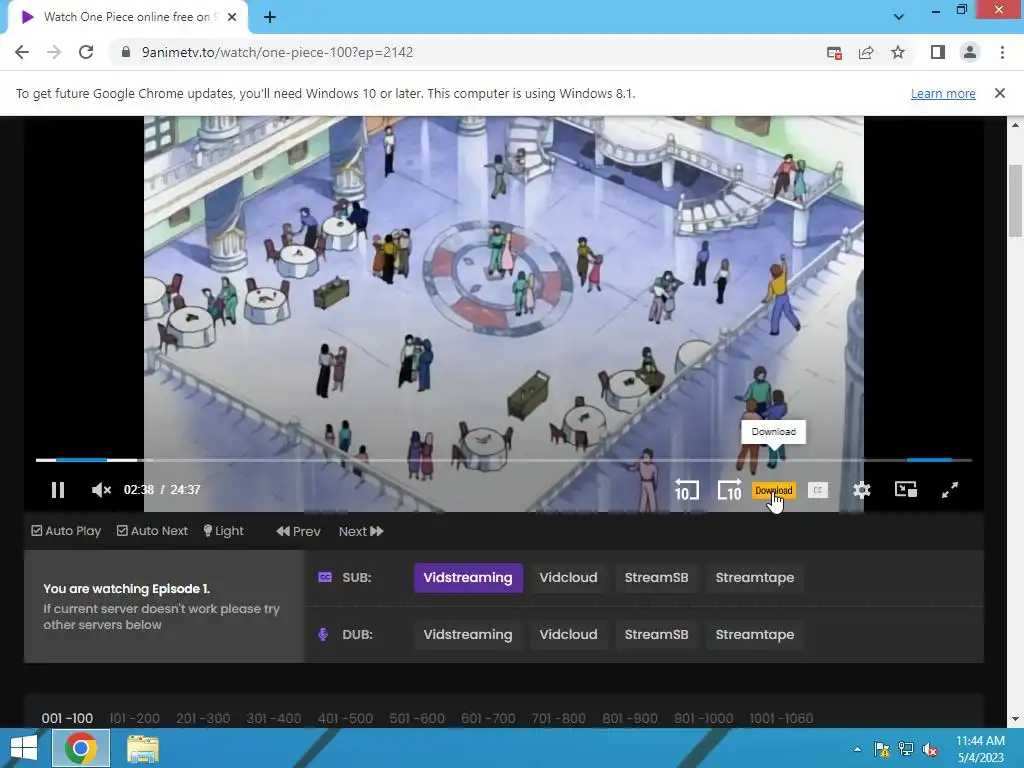
Task: Unmute the video player volume
Action: pyautogui.click(x=101, y=490)
